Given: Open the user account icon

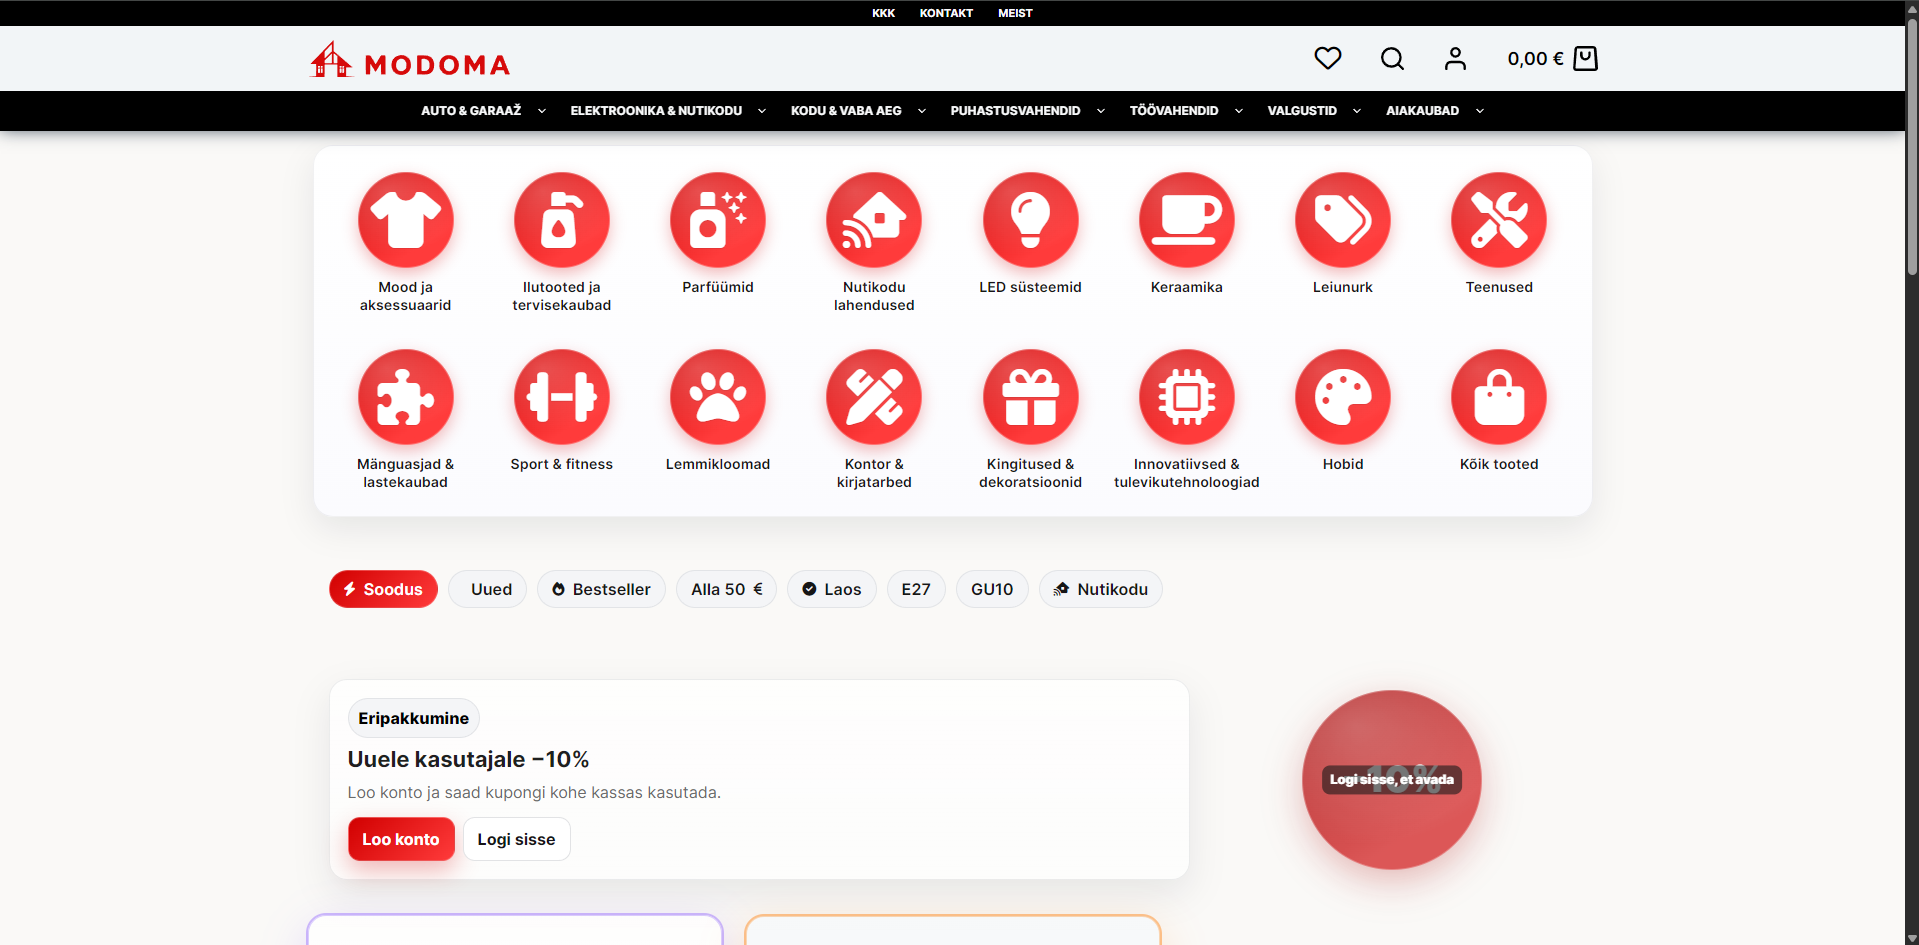Looking at the screenshot, I should tap(1455, 59).
